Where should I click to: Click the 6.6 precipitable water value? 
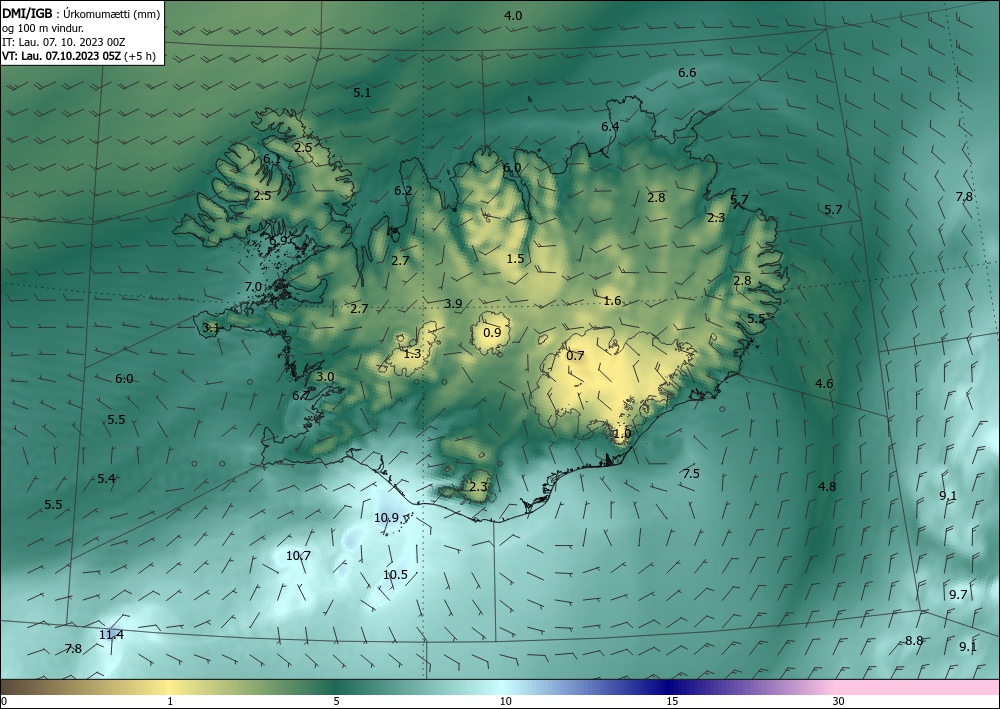(687, 73)
